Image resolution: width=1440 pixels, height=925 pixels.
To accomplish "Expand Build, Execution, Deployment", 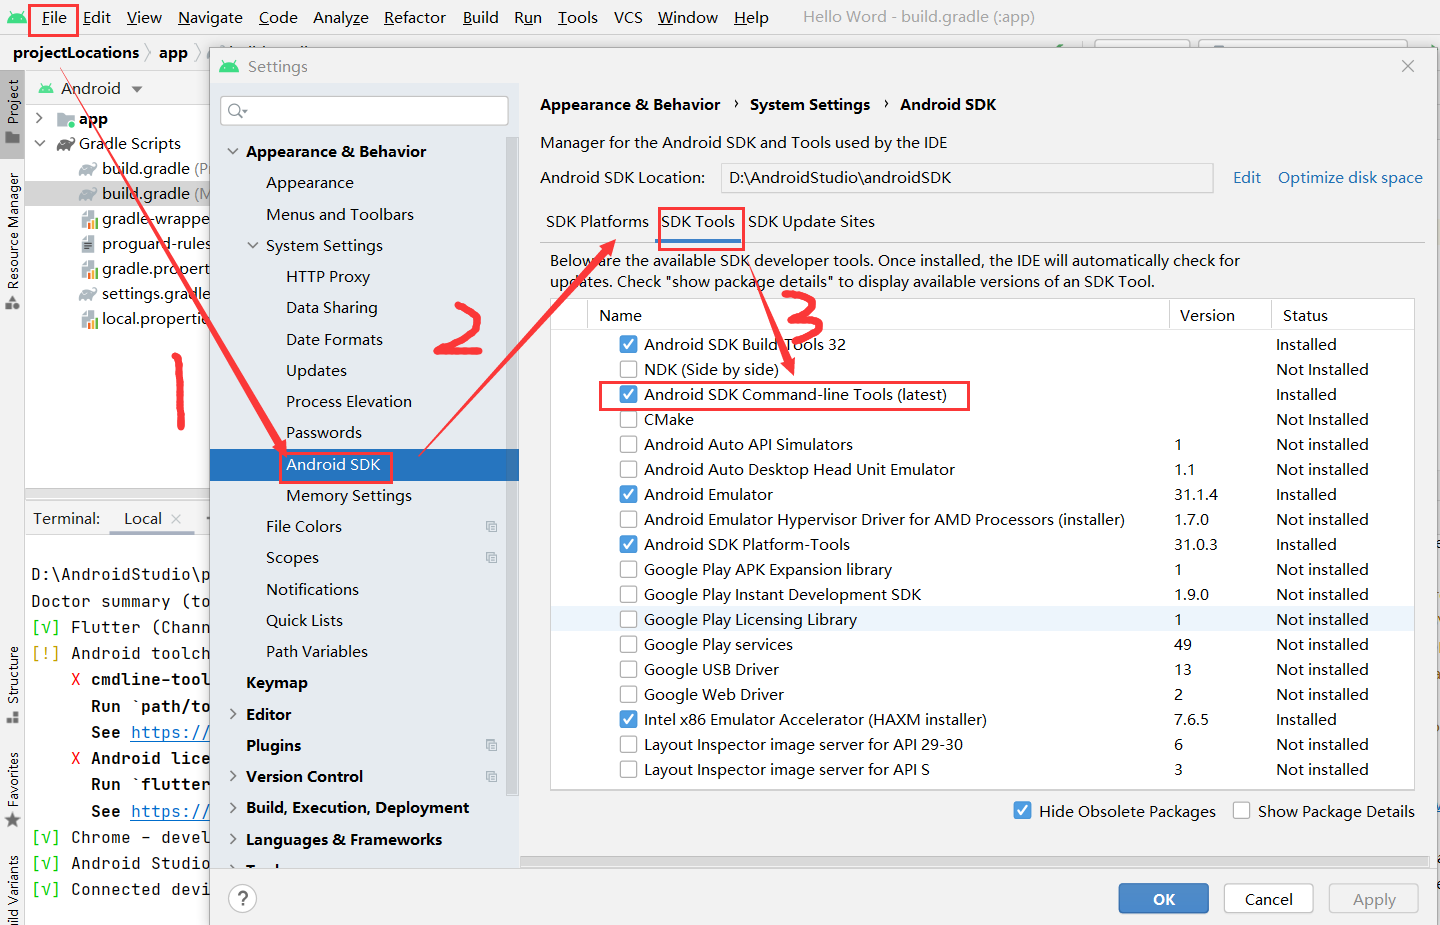I will pos(233,807).
